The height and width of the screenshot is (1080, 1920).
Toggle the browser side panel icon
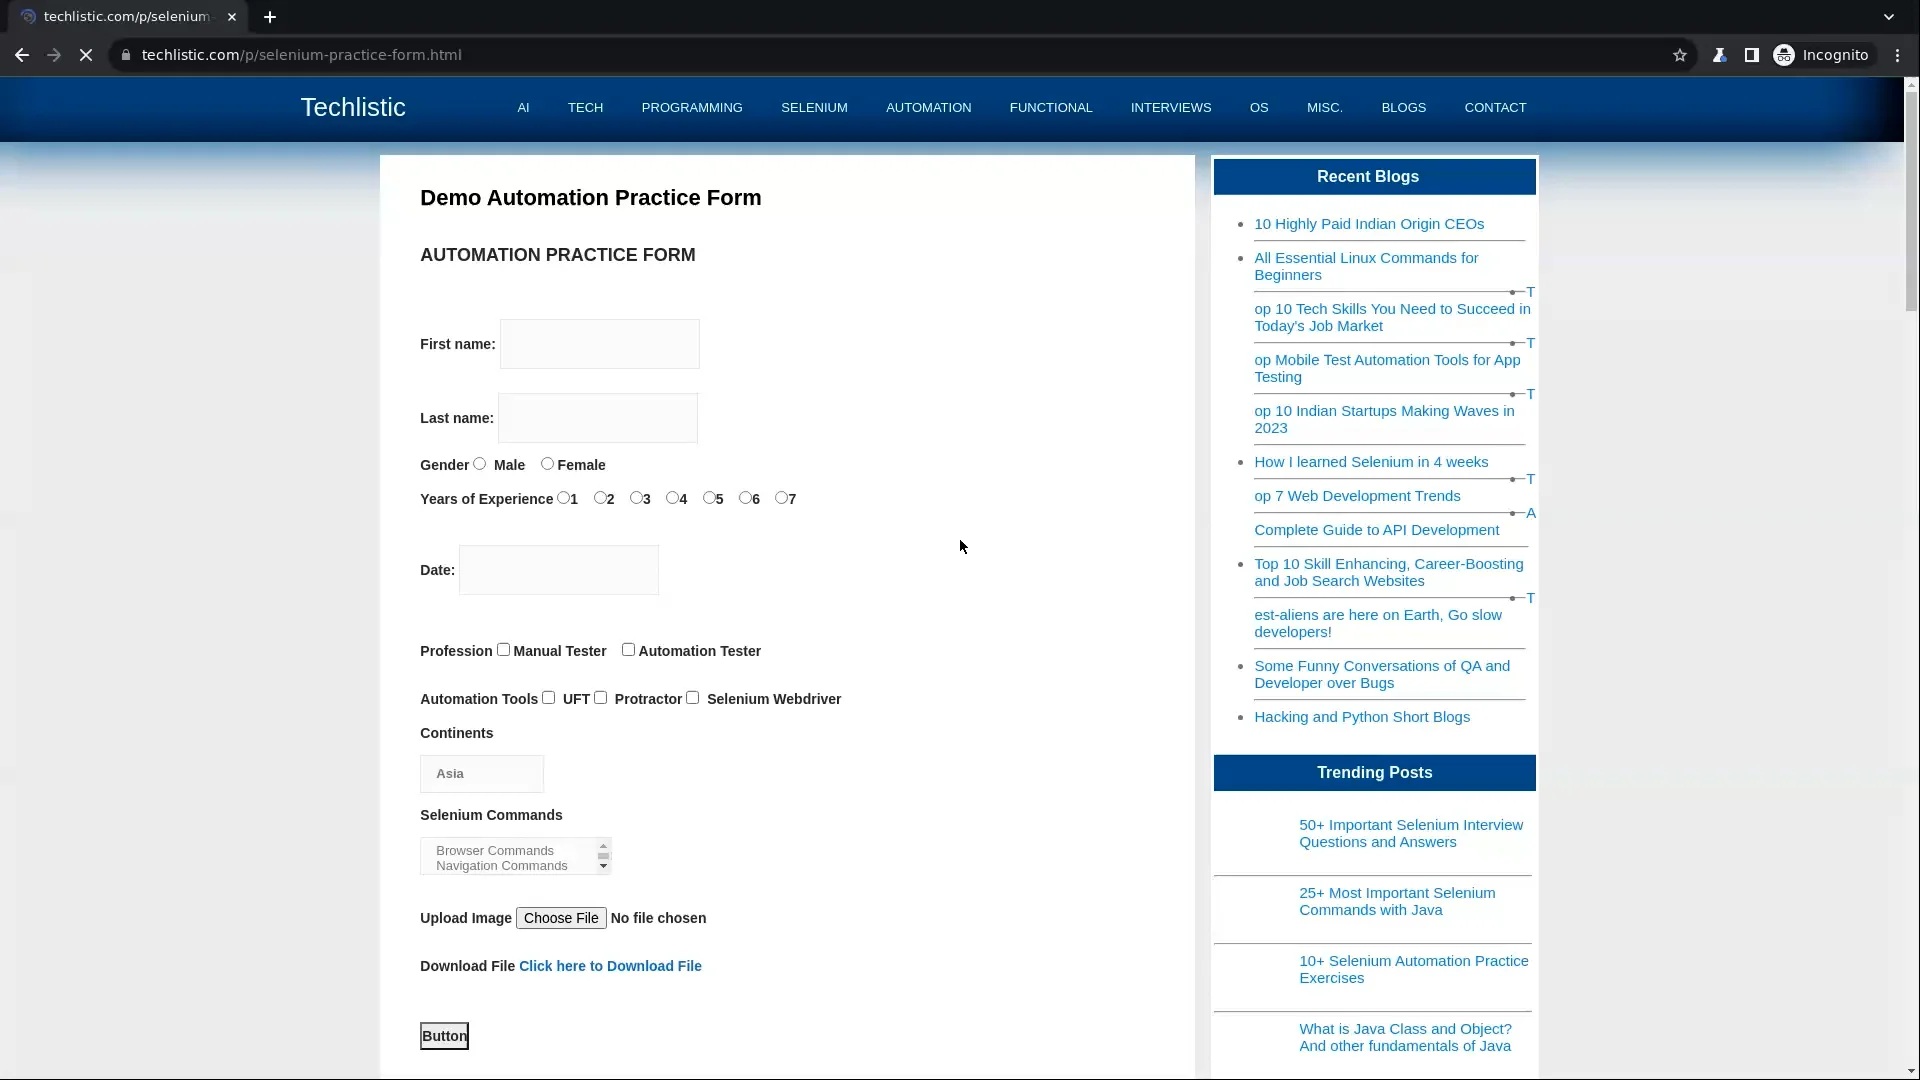point(1751,55)
